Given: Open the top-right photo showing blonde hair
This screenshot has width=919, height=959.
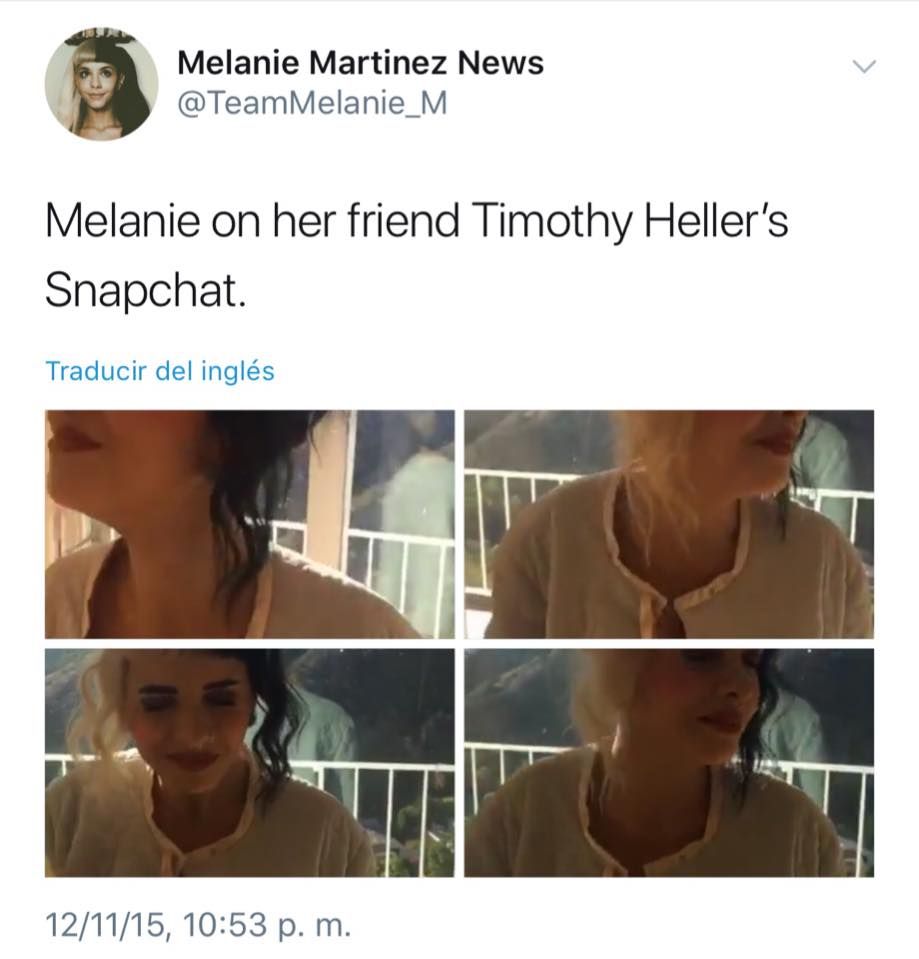Looking at the screenshot, I should pyautogui.click(x=669, y=524).
